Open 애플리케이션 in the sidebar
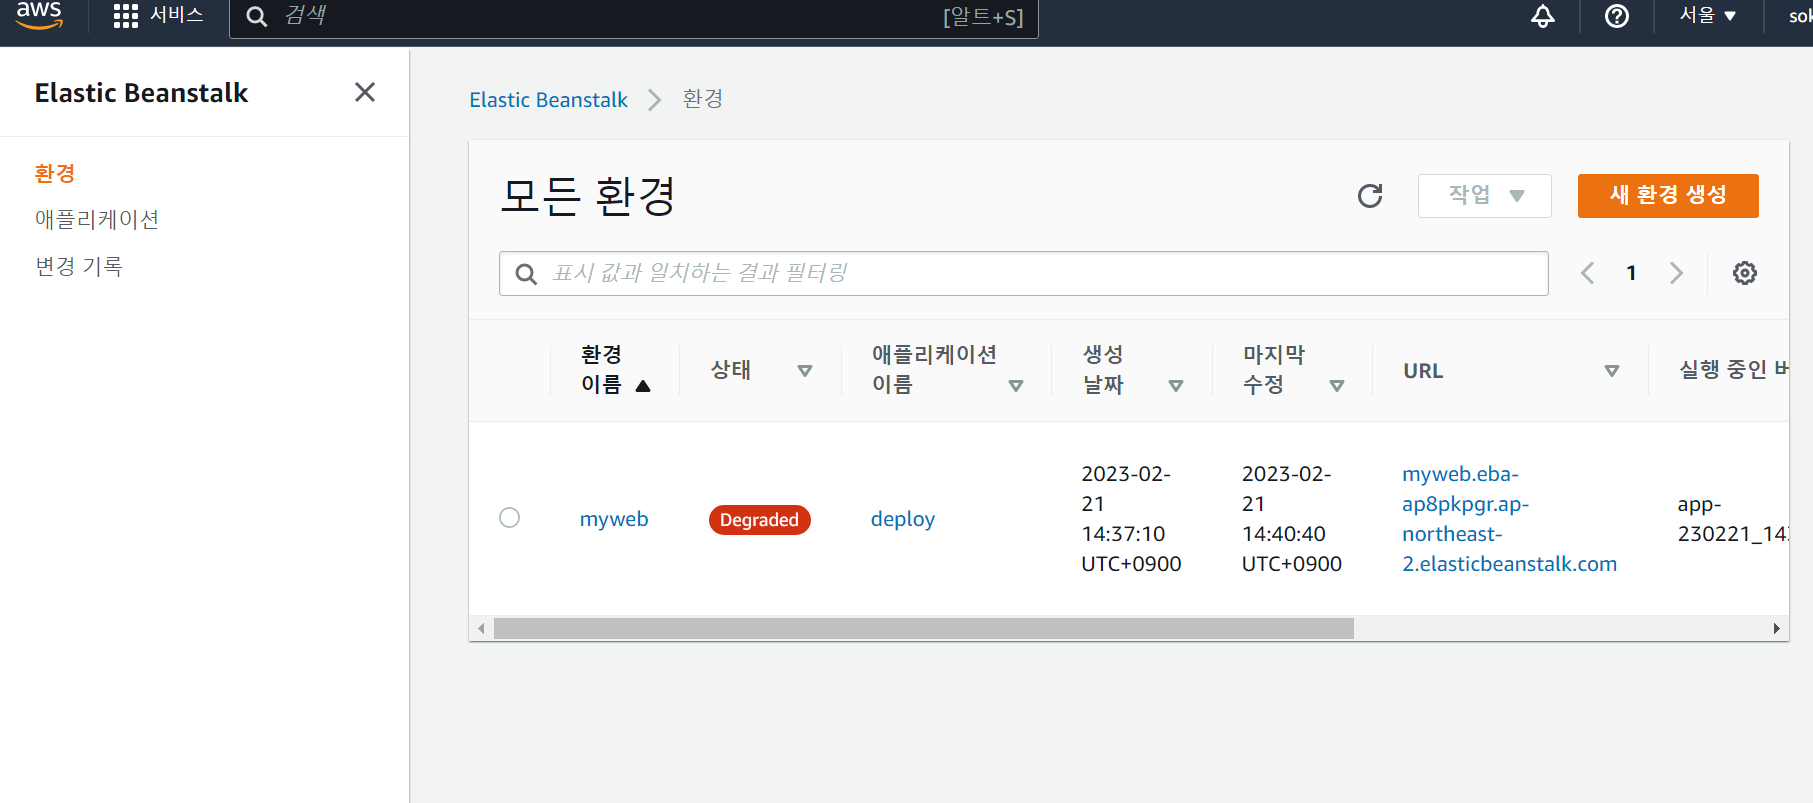 [x=97, y=220]
